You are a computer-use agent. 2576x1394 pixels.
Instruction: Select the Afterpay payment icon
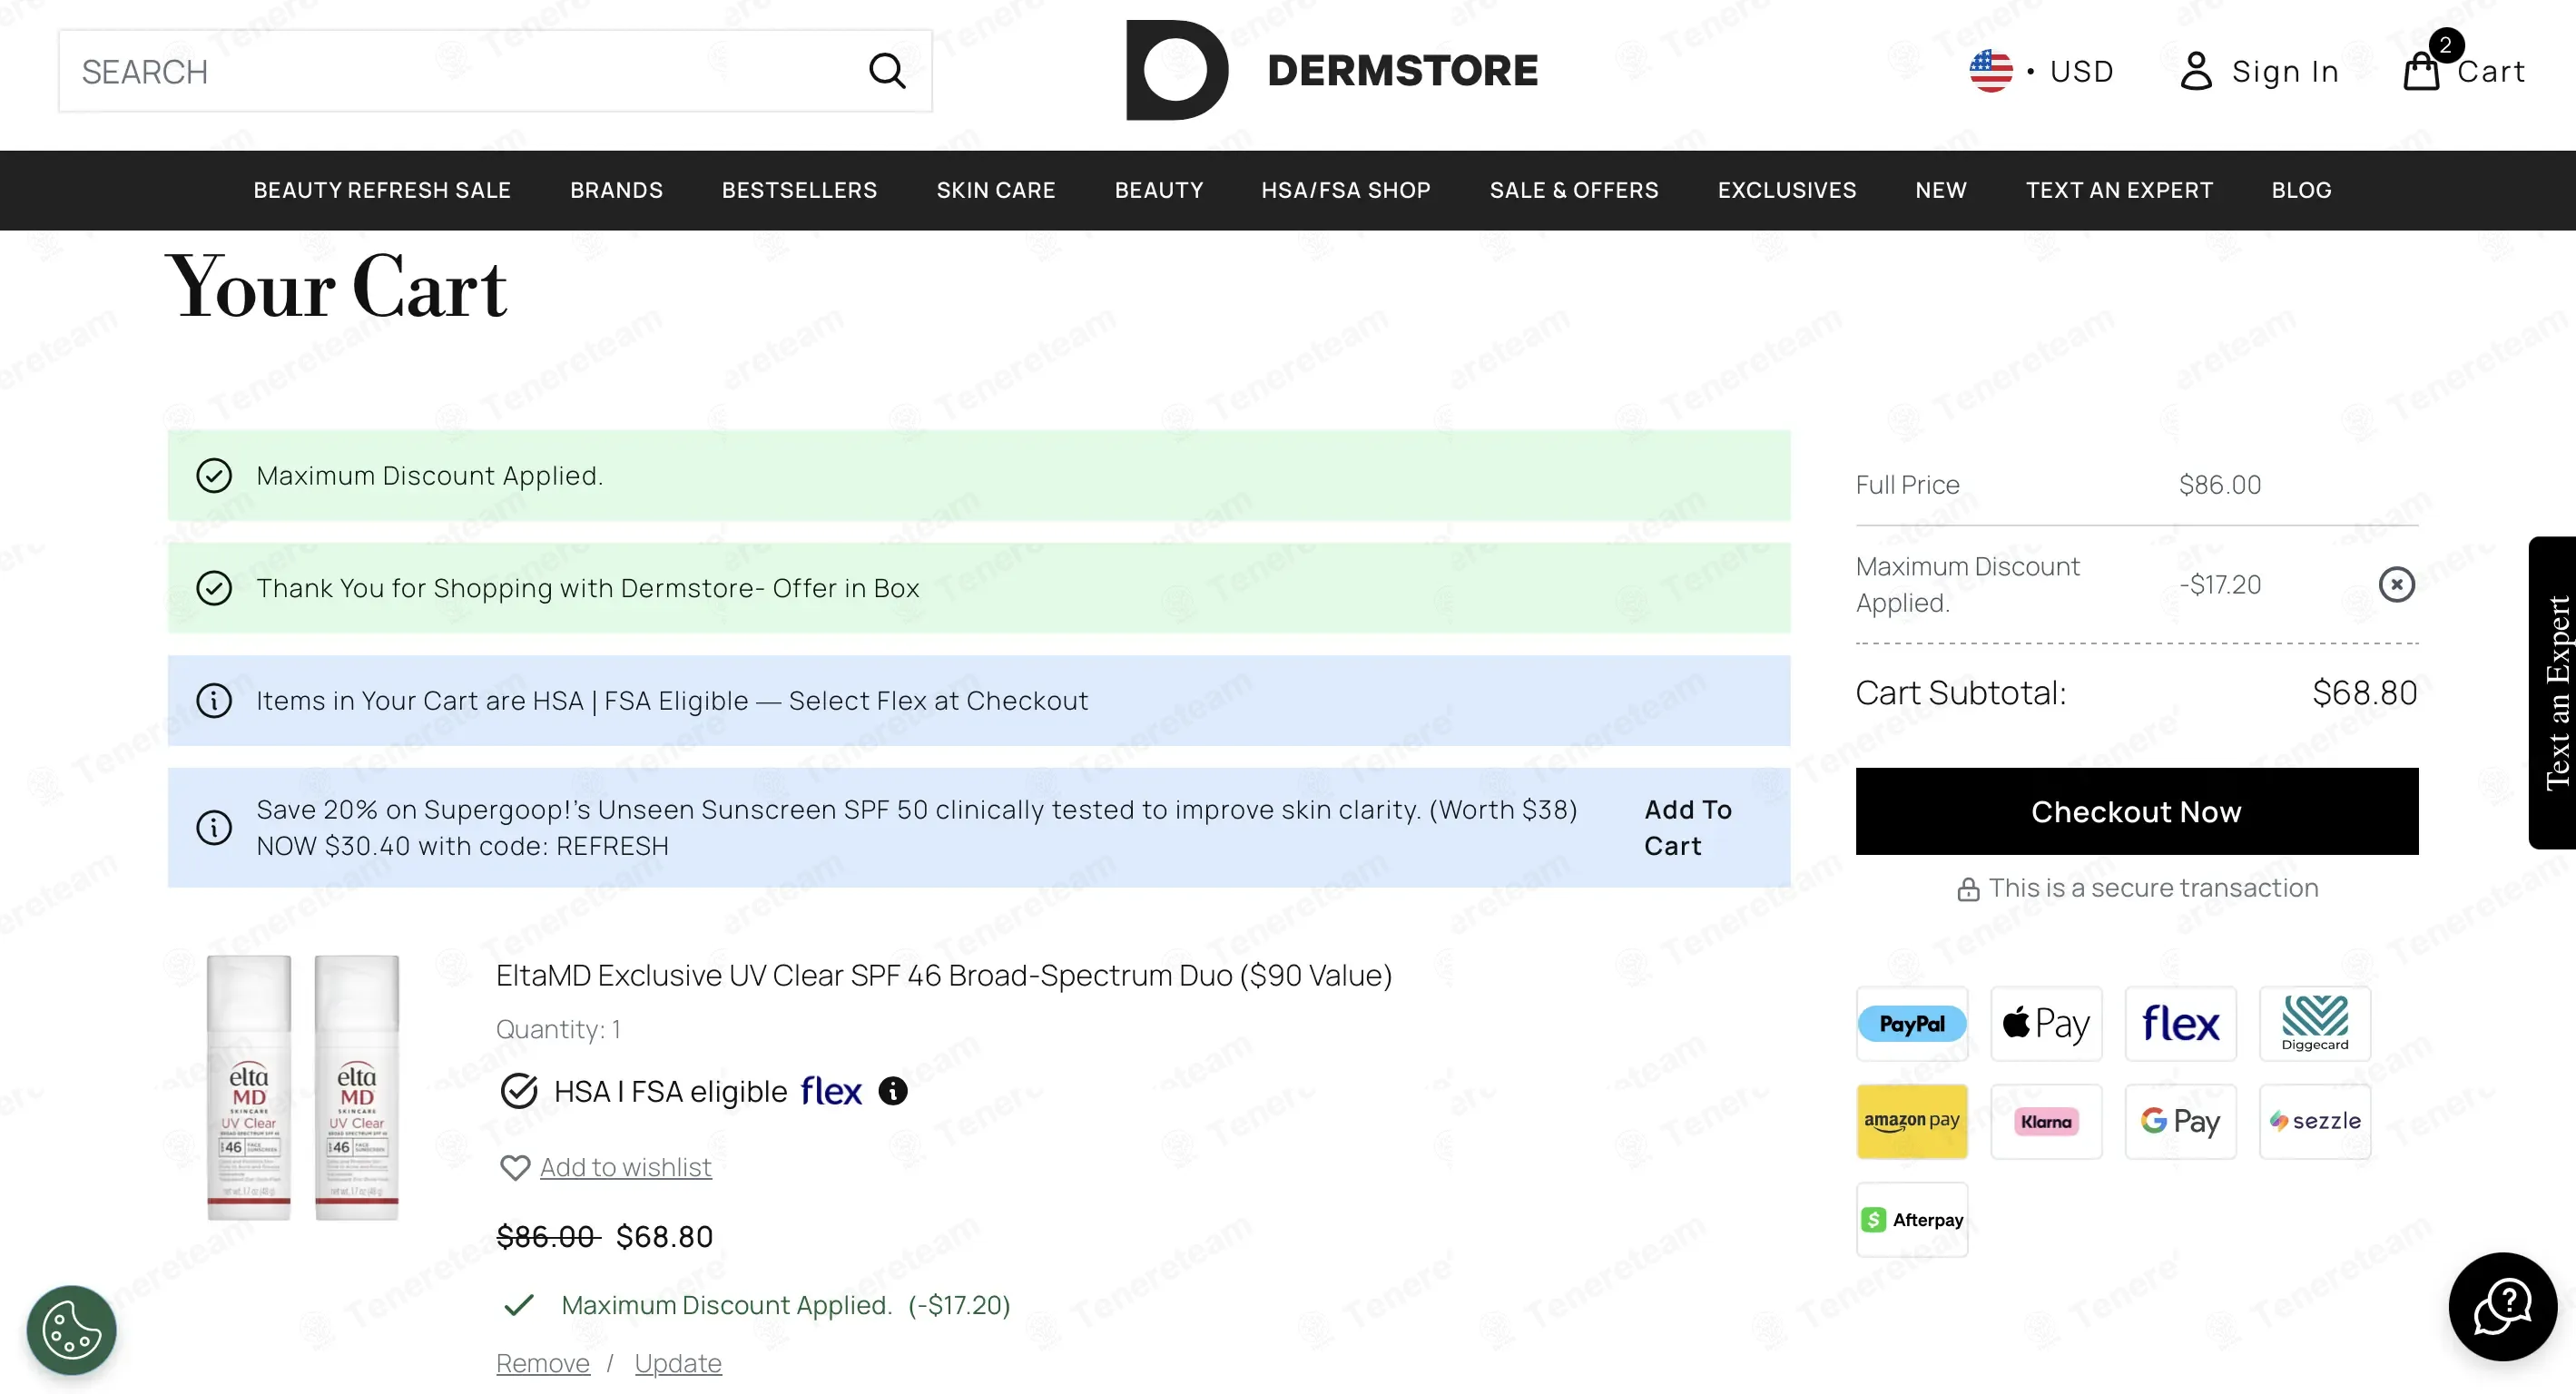click(x=1912, y=1219)
